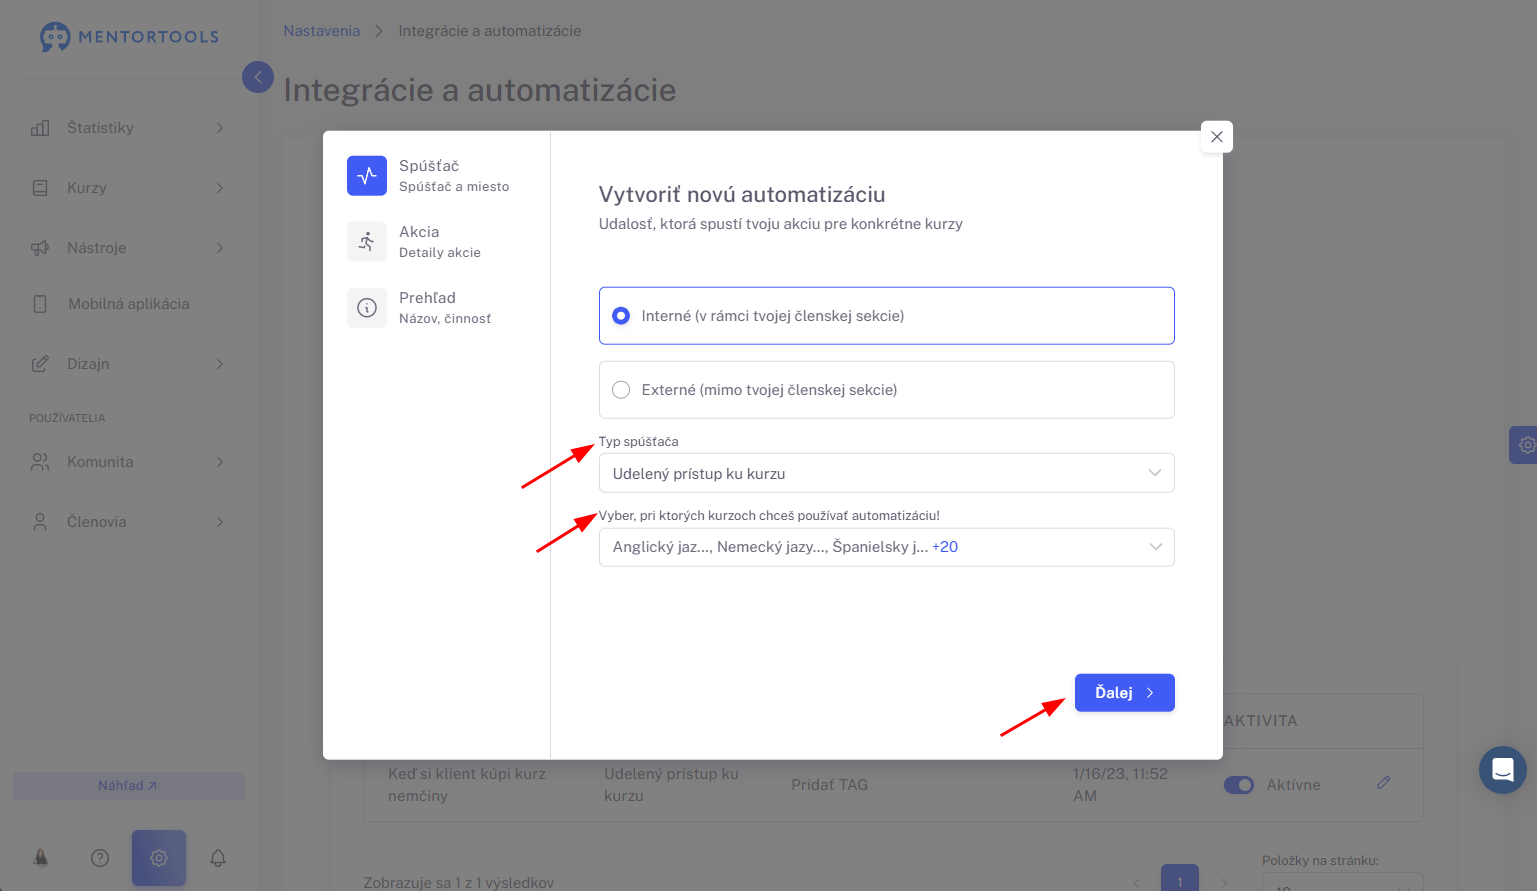This screenshot has width=1537, height=891.
Task: Open the course selection dropdown
Action: pos(886,547)
